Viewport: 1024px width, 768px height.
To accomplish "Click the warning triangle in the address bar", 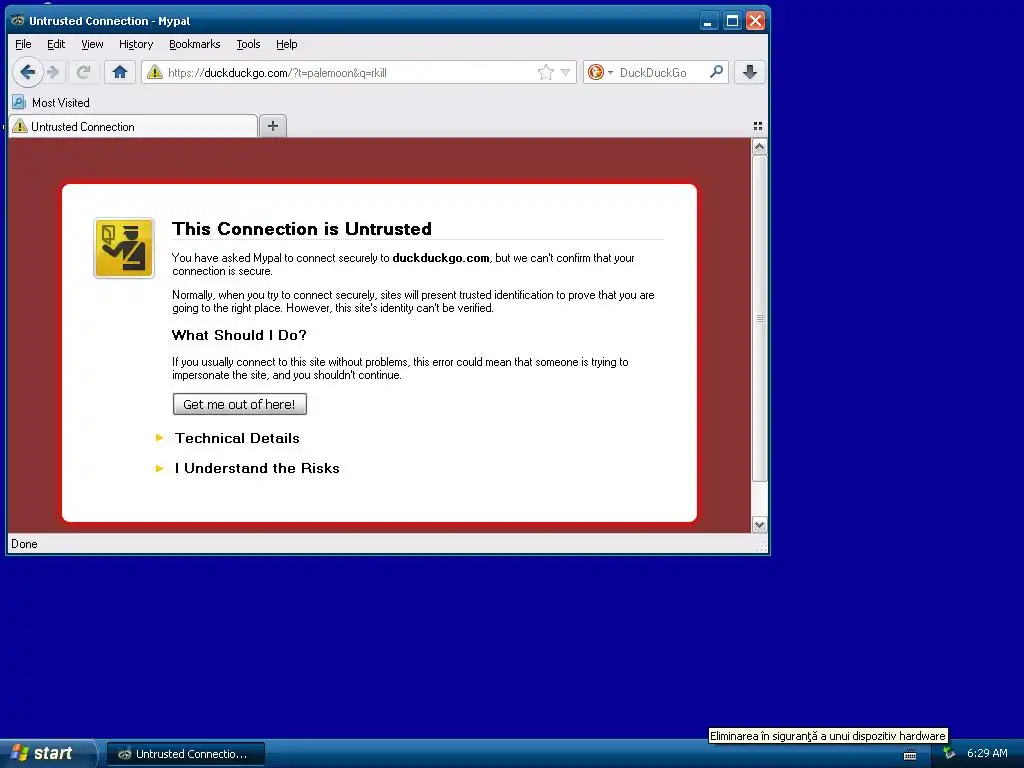I will [x=154, y=72].
